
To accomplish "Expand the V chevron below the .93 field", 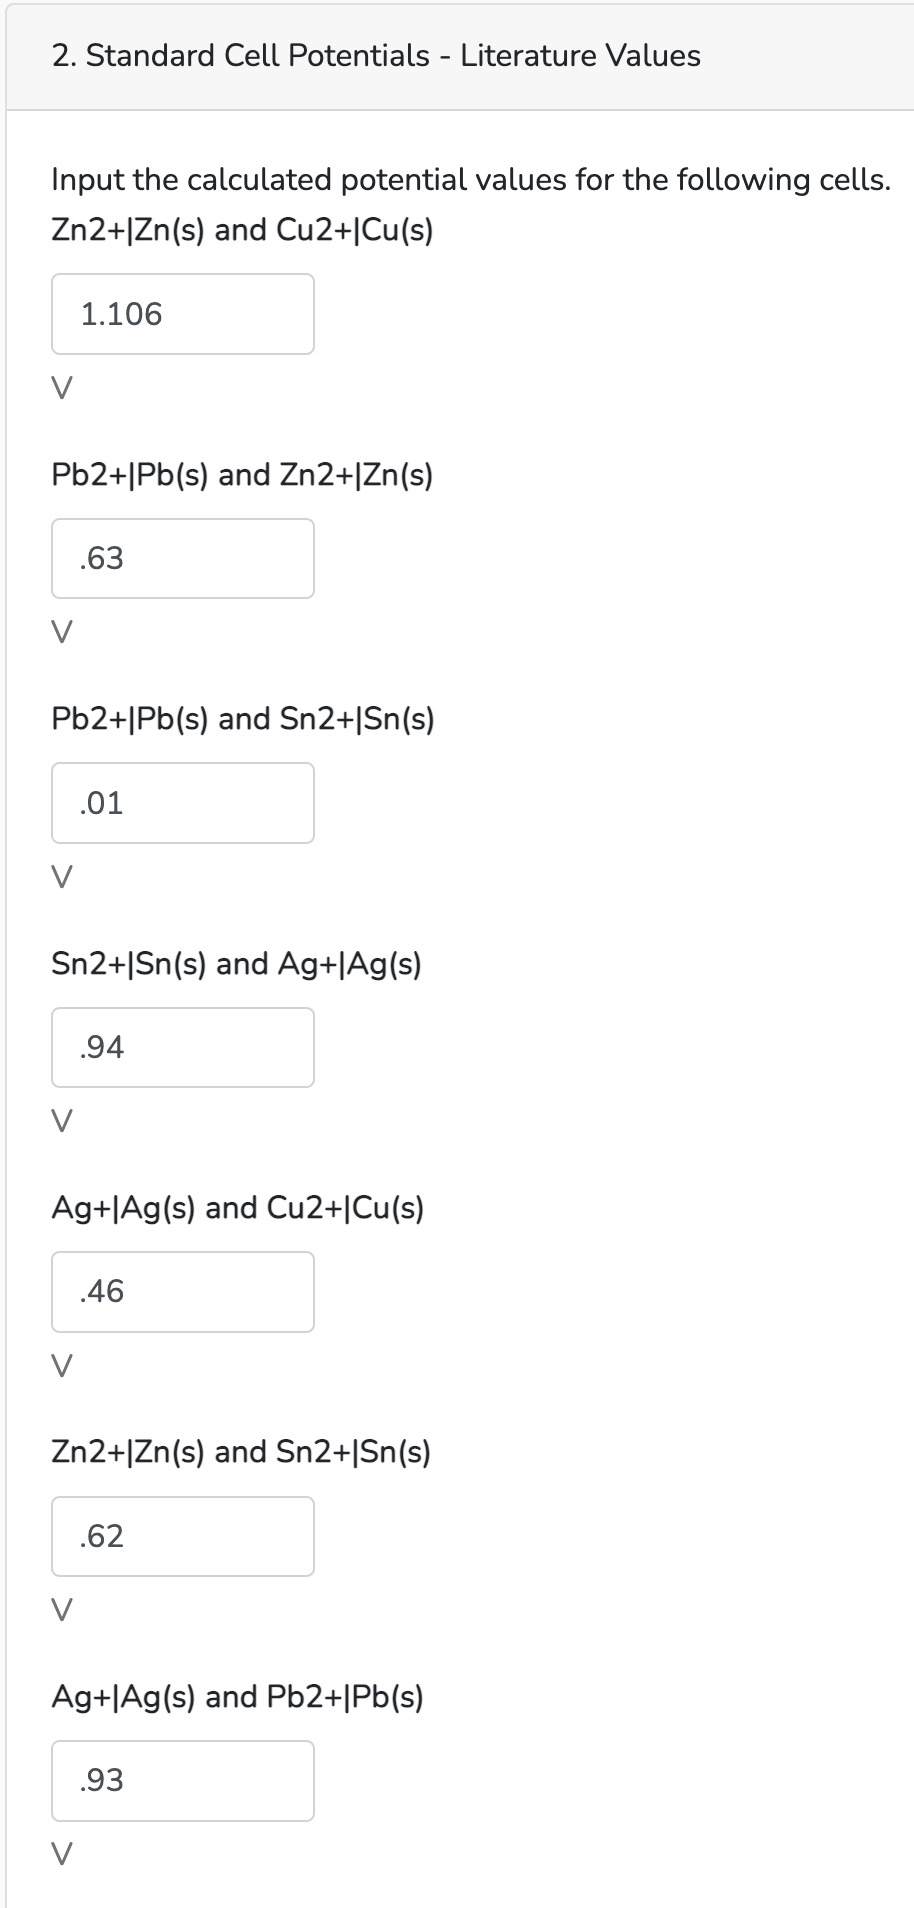I will click(60, 1854).
